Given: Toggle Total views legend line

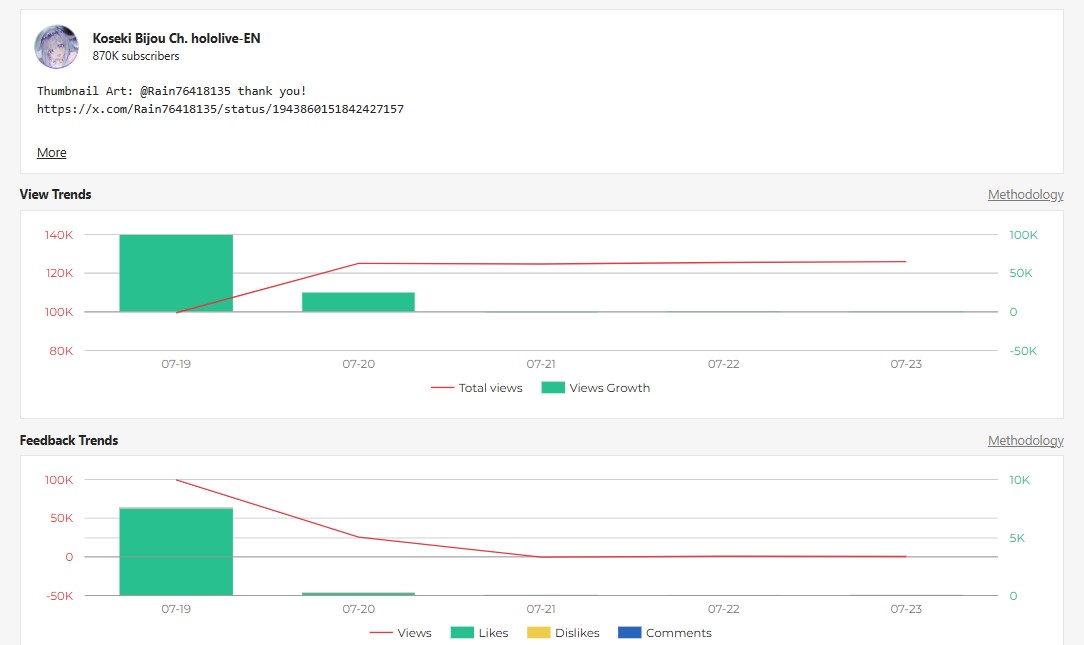Looking at the screenshot, I should coord(476,388).
